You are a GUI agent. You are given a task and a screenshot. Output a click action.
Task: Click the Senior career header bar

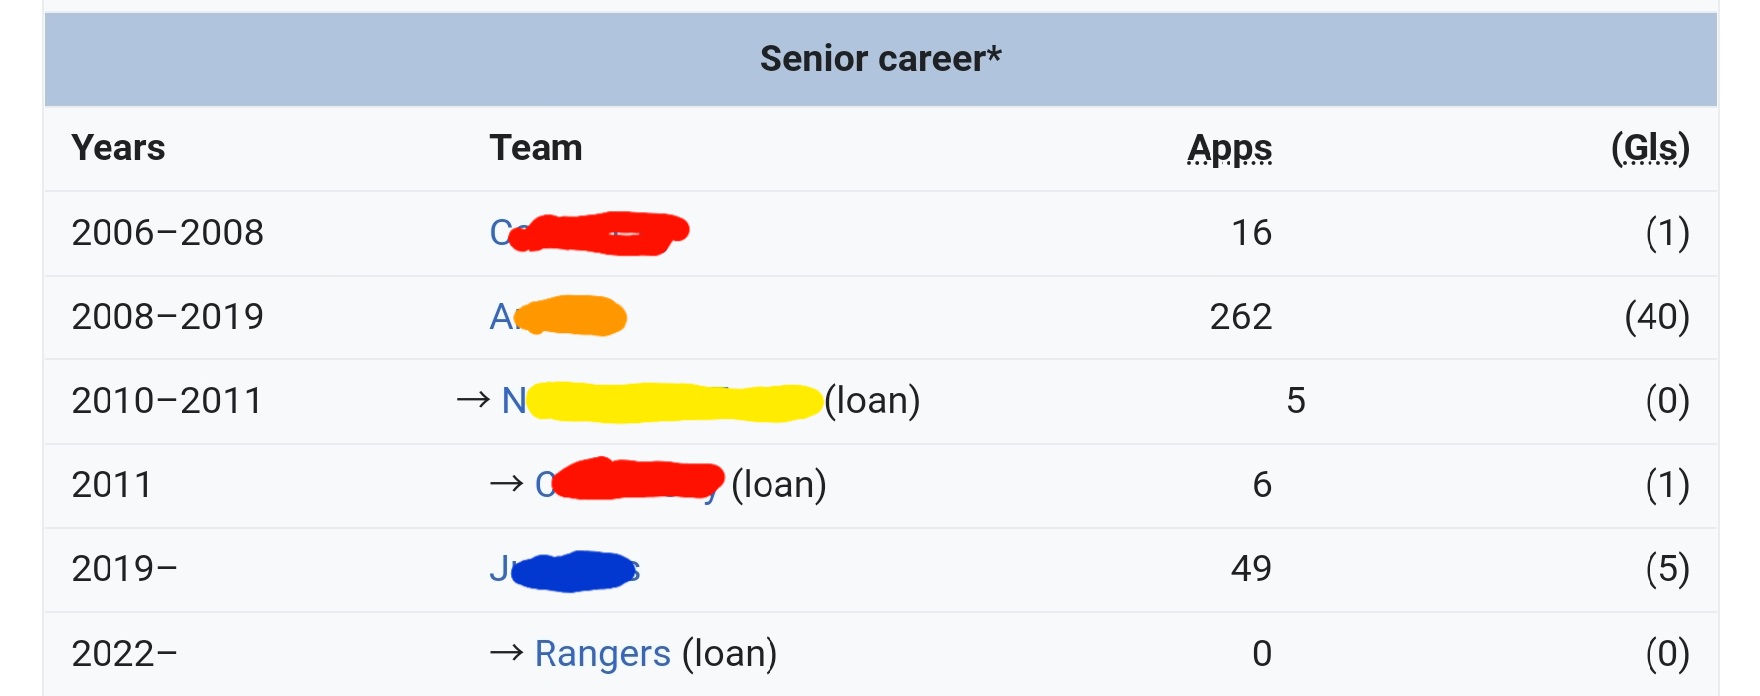click(880, 59)
